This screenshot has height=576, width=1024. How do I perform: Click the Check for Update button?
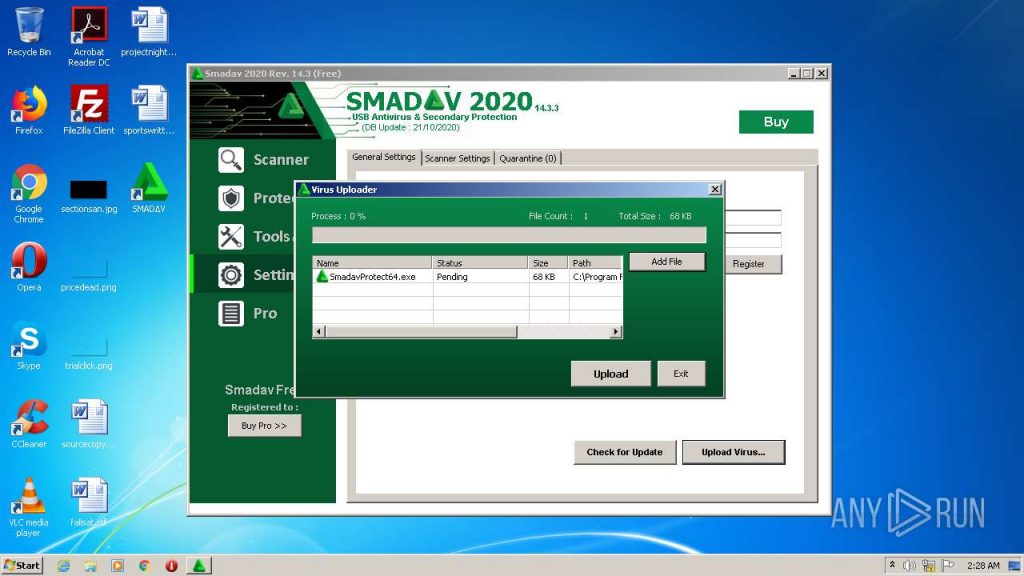tap(624, 452)
